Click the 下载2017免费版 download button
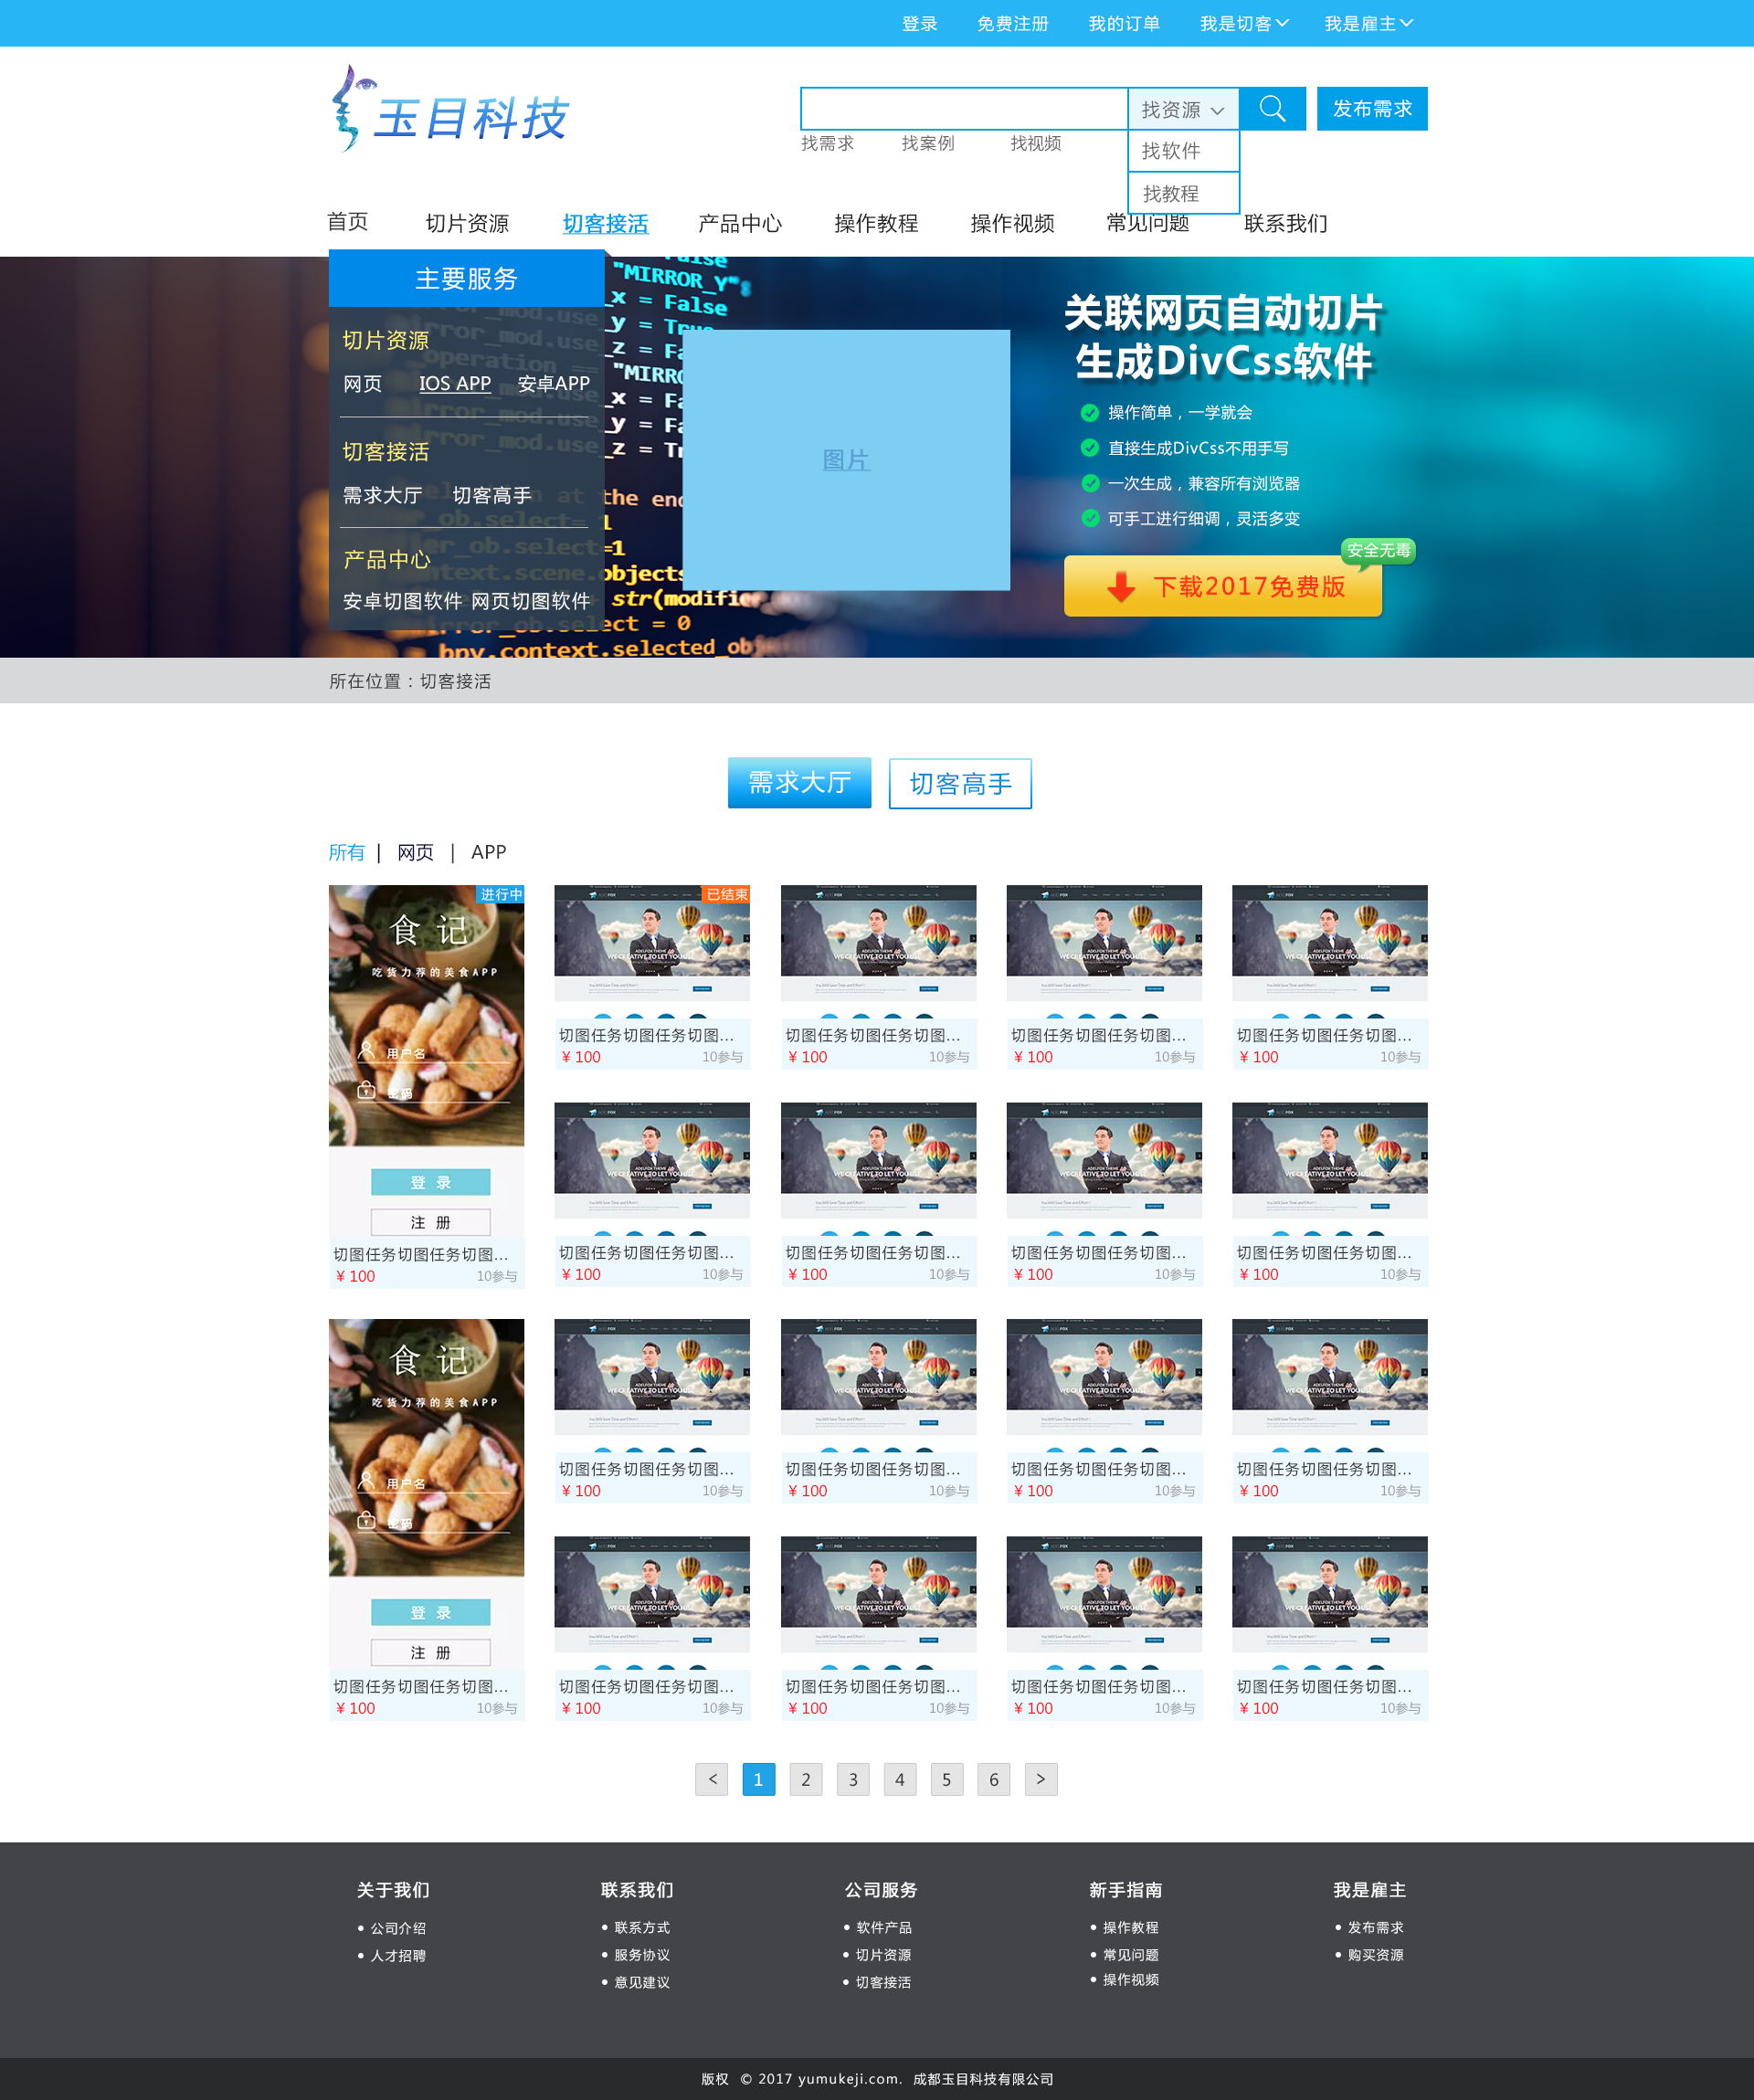Viewport: 1754px width, 2100px height. coord(1223,586)
